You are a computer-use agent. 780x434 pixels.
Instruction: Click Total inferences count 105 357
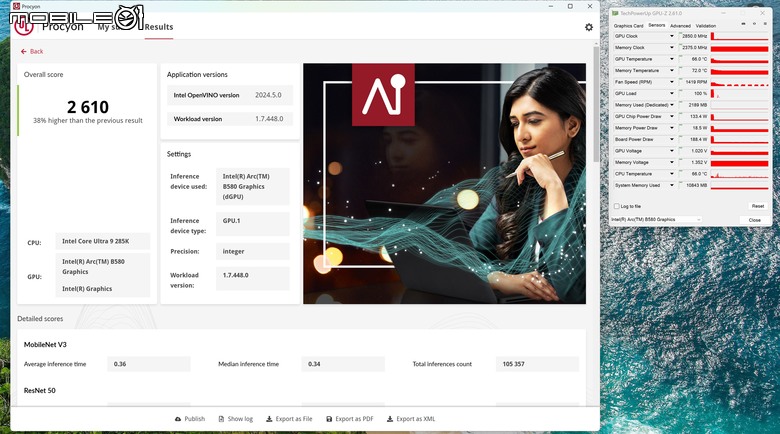pos(537,364)
